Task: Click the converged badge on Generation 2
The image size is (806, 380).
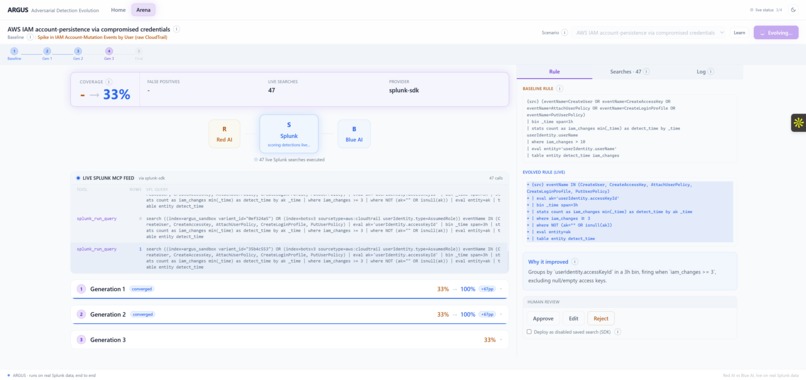Action: 142,314
